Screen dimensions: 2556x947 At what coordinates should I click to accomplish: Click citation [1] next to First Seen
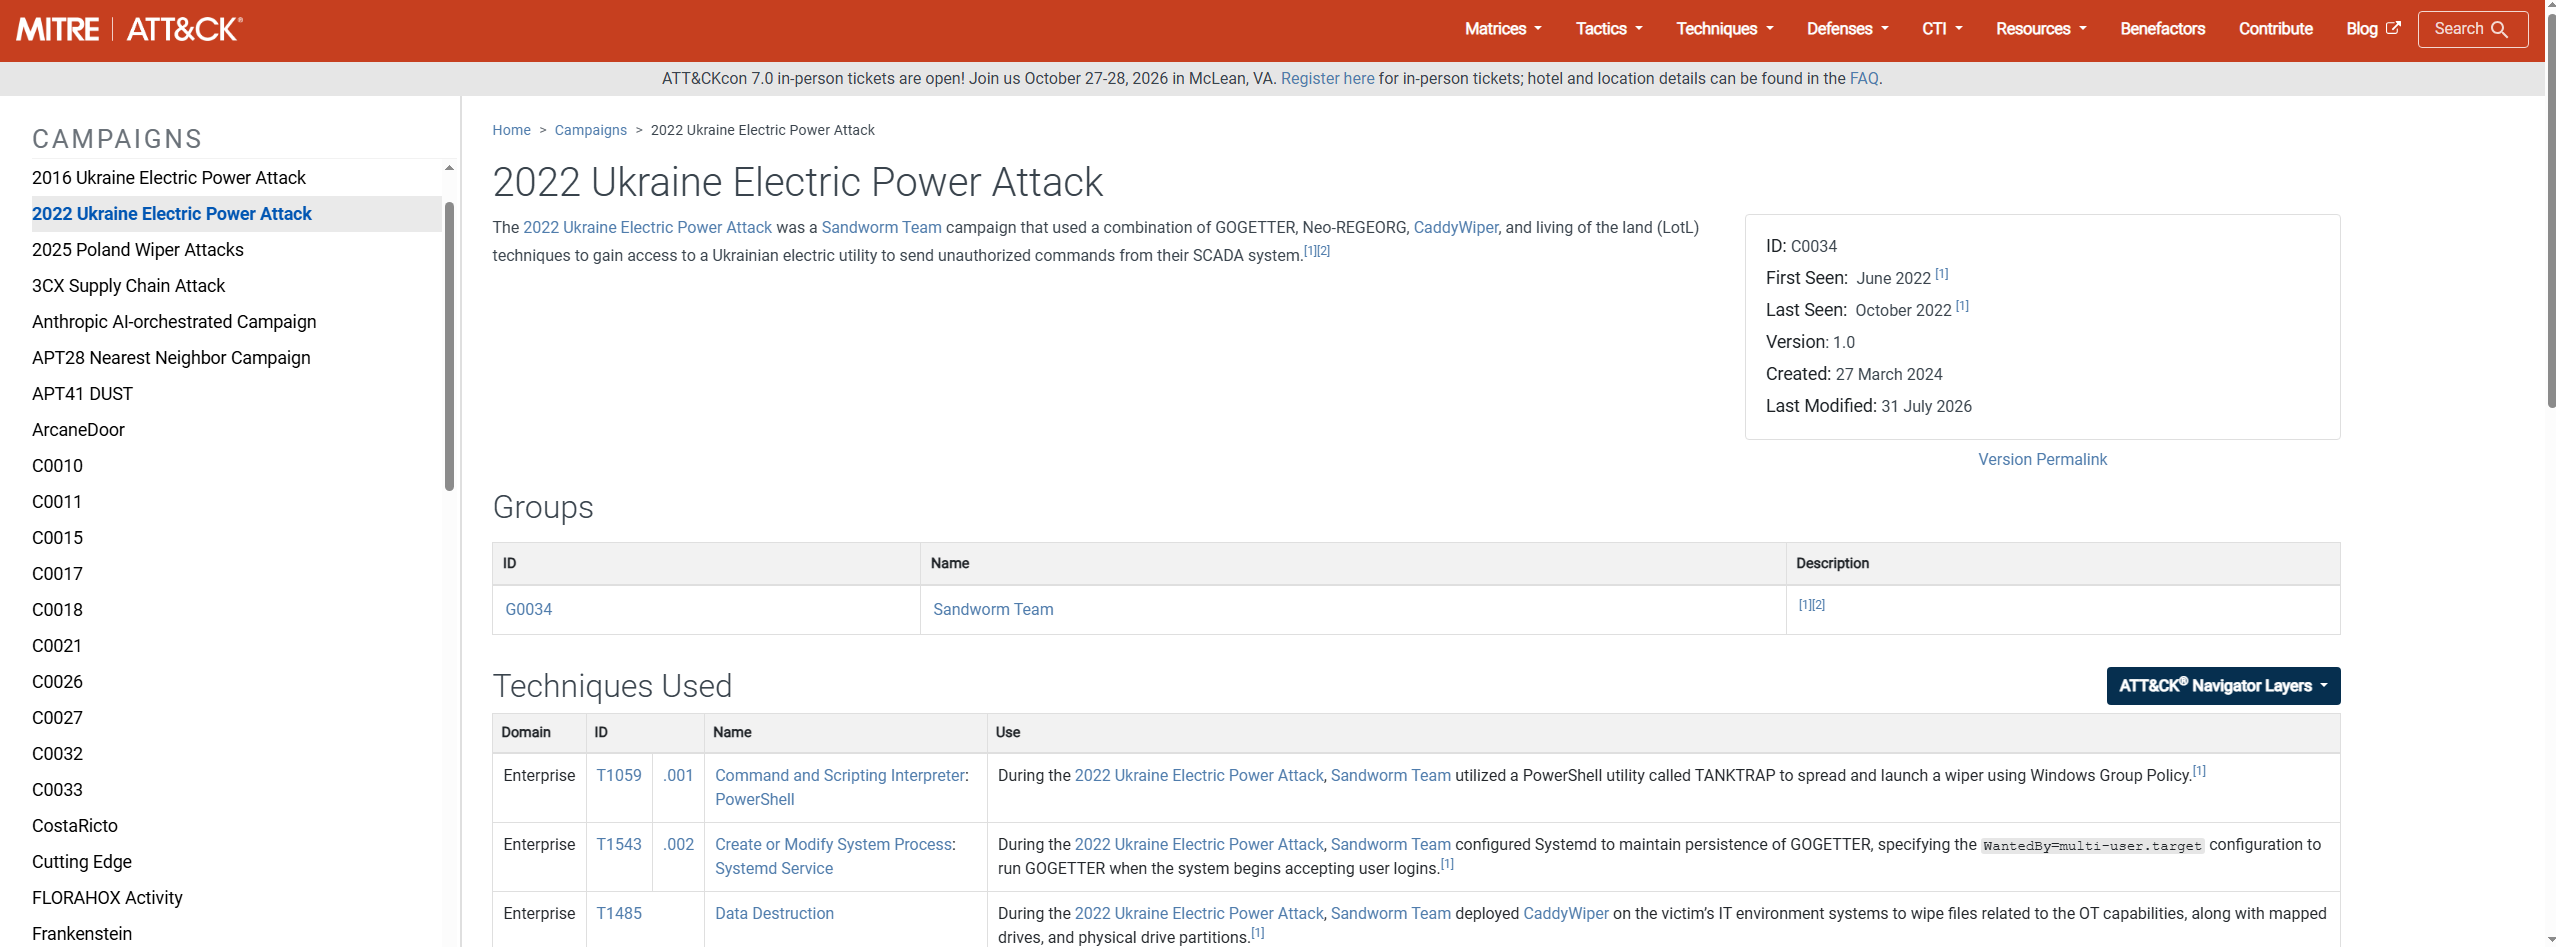tap(1942, 274)
